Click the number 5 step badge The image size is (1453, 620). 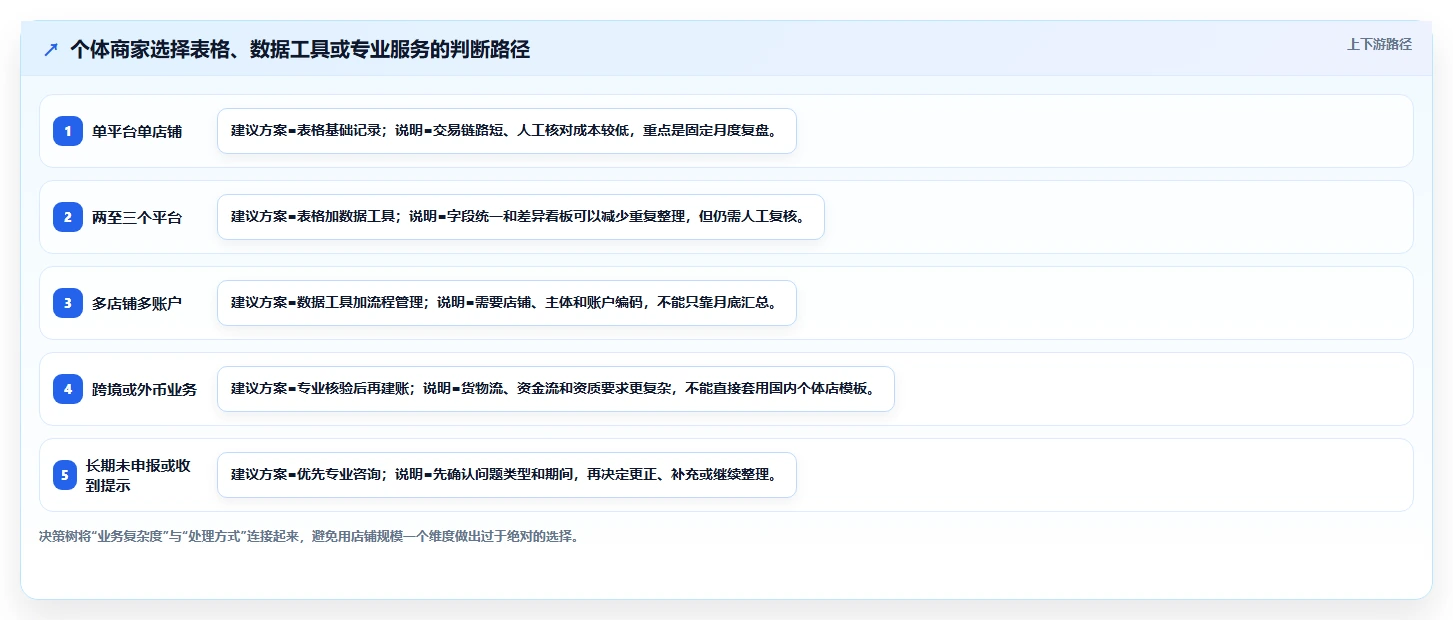pyautogui.click(x=65, y=475)
